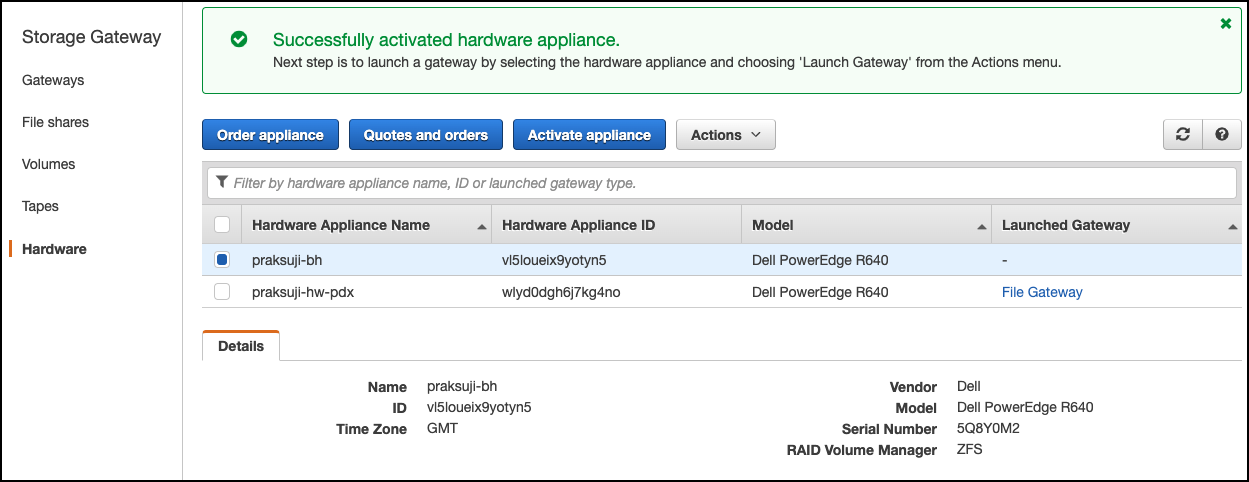Navigate to Tapes in sidebar
The height and width of the screenshot is (482, 1249).
point(40,206)
